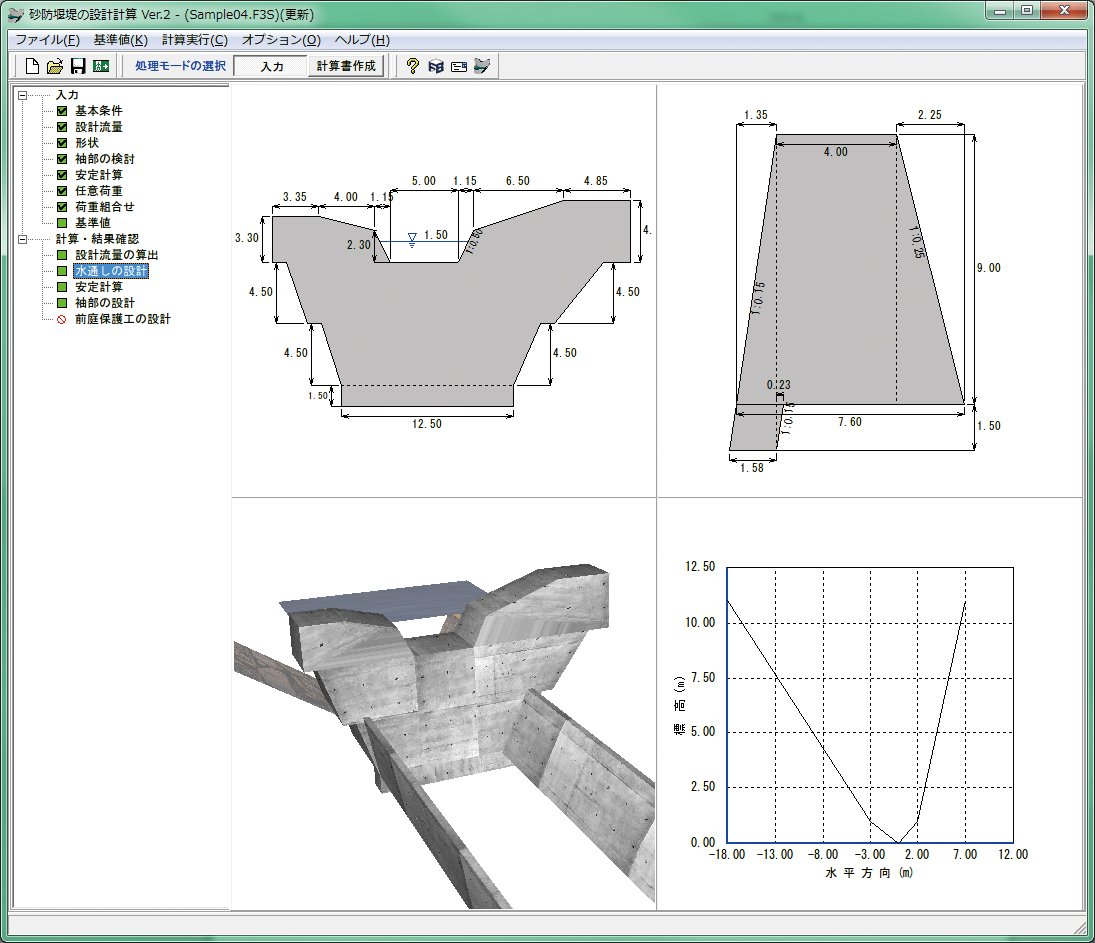Click the -18.00 label on the graph axis
Screen dimensions: 1095x943
coord(727,854)
